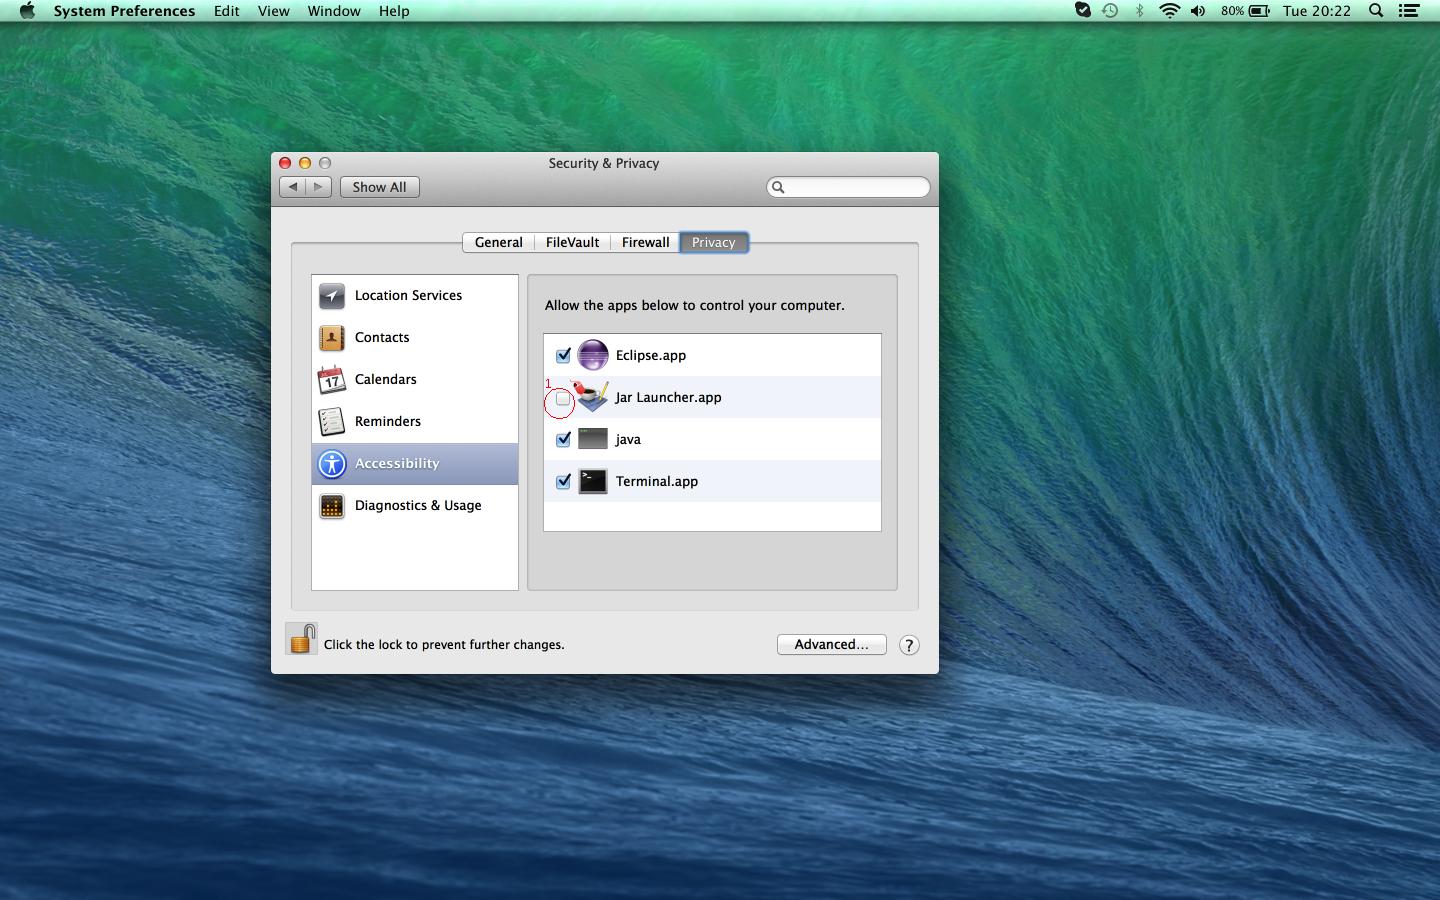Click the zoom button of Security & Privacy
1440x900 pixels.
(325, 163)
